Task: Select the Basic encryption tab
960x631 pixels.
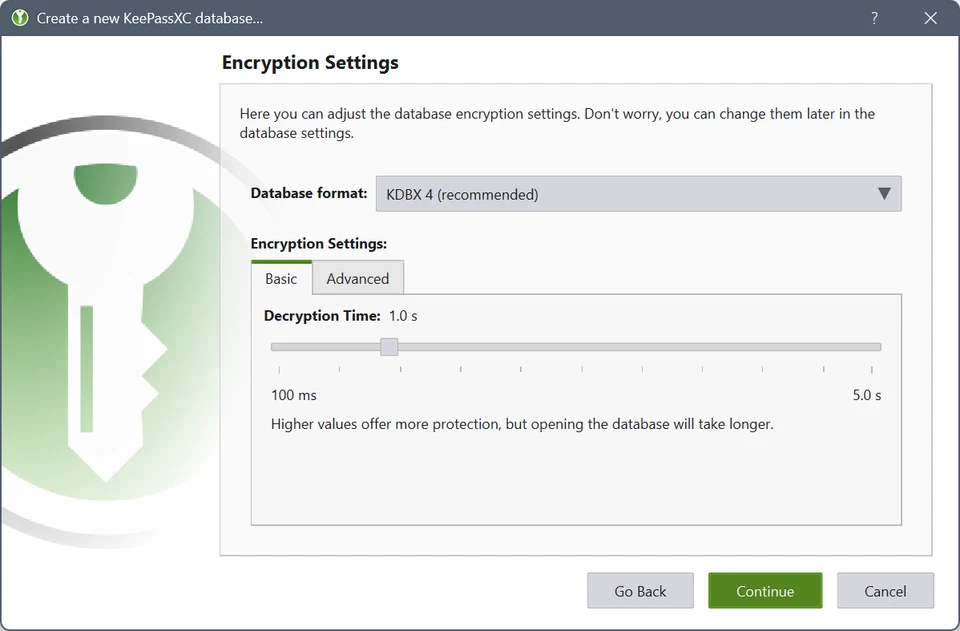Action: click(281, 279)
